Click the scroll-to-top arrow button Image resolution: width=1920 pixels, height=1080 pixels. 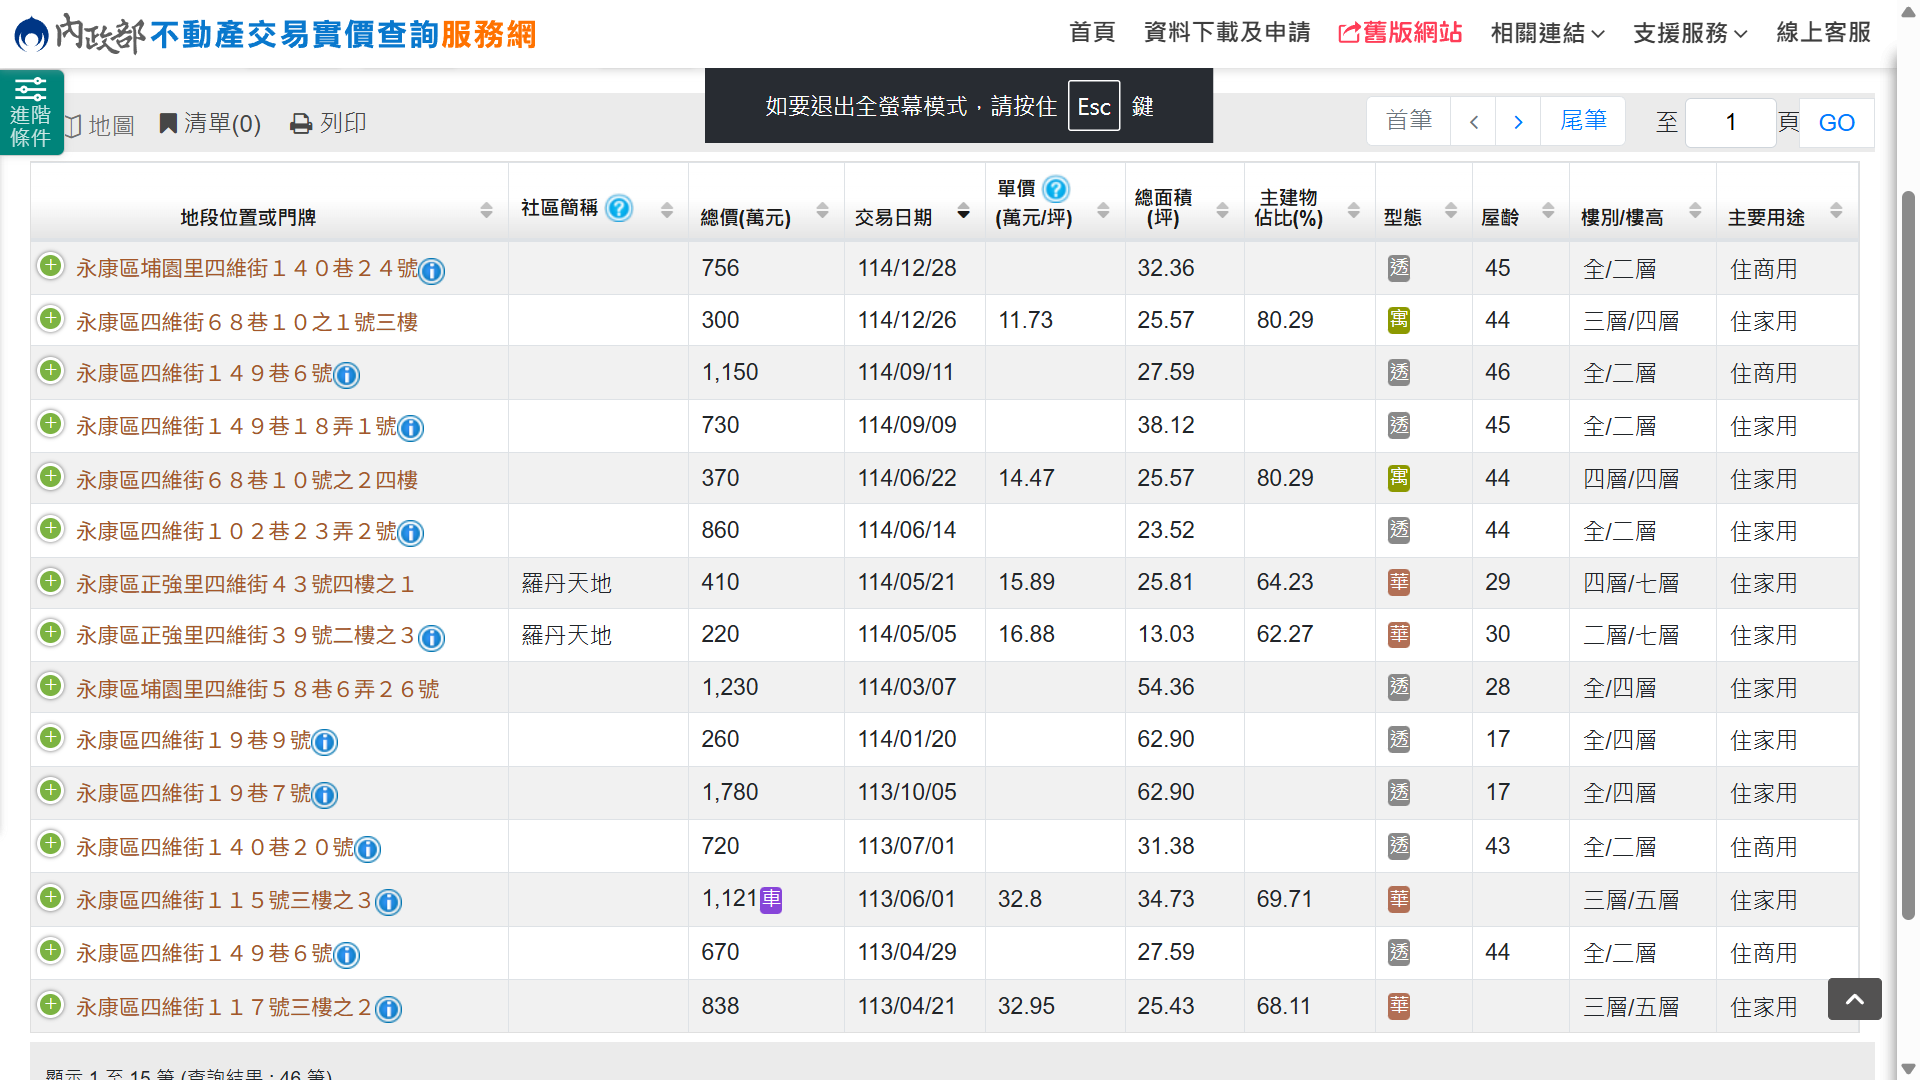tap(1854, 999)
